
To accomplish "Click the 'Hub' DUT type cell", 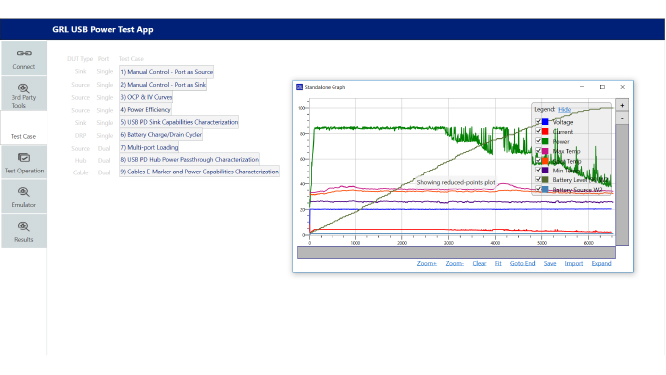I will [80, 161].
